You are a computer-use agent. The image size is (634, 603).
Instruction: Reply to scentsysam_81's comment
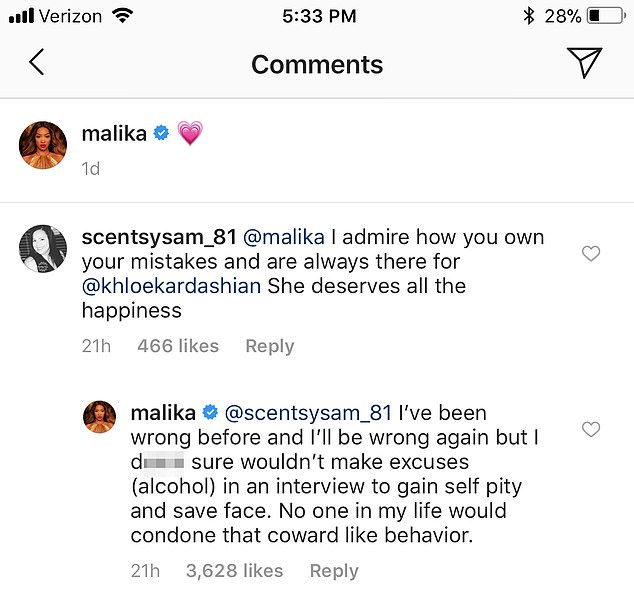[x=270, y=346]
